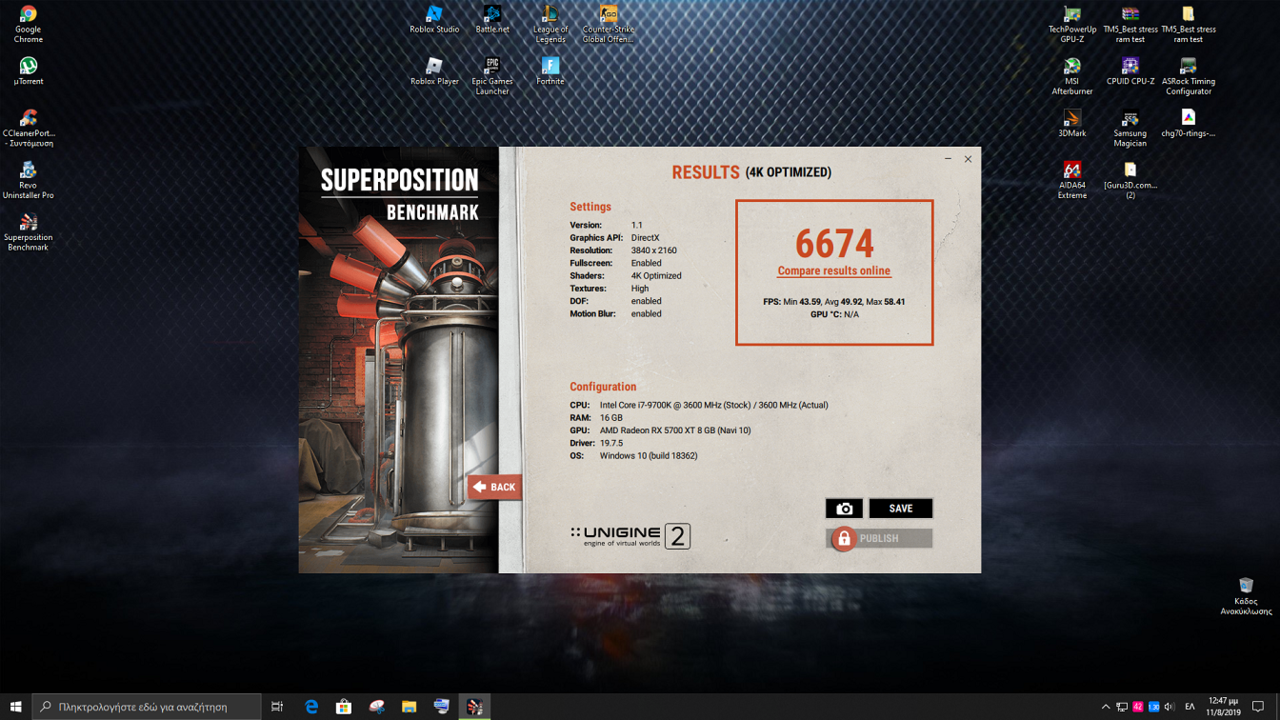The image size is (1280, 720).
Task: Open the CCleaner Portable shortcut
Action: [28, 128]
